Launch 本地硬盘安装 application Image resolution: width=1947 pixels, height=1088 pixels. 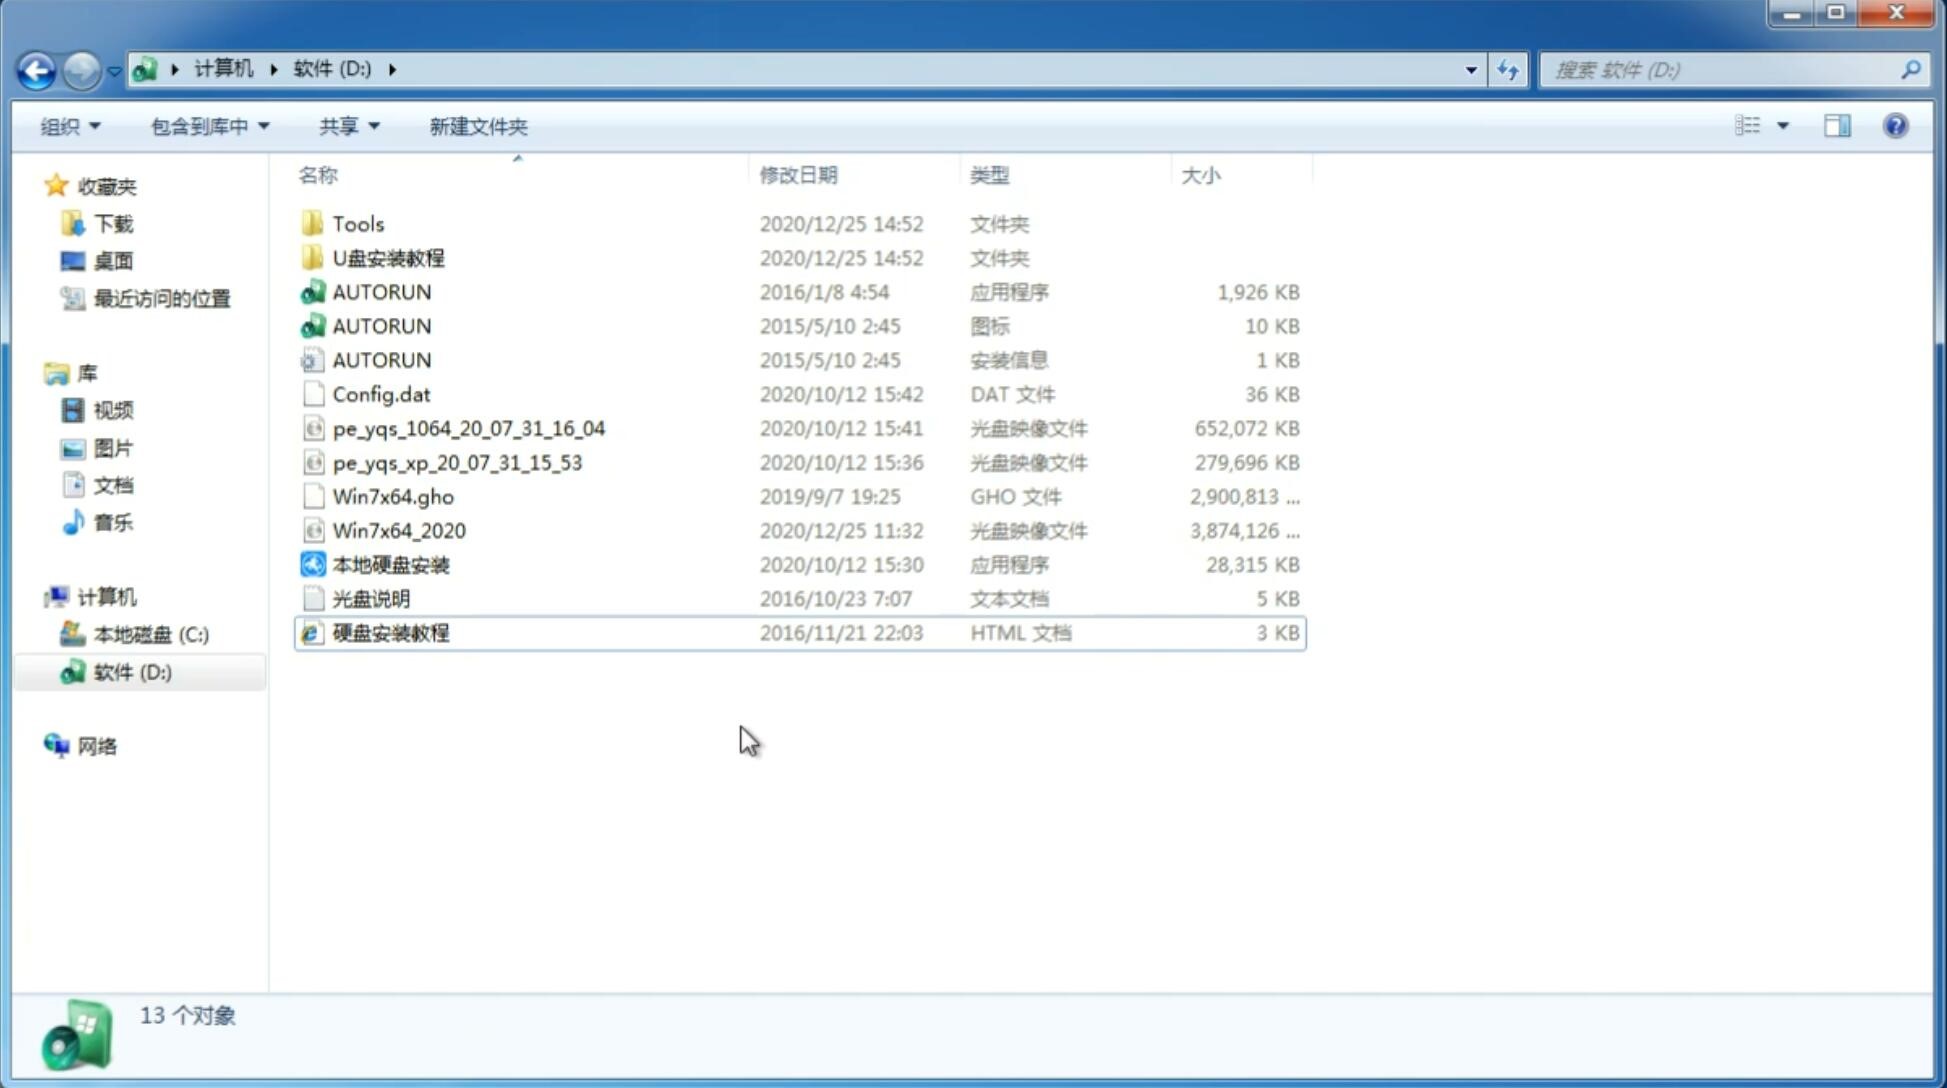coord(390,564)
